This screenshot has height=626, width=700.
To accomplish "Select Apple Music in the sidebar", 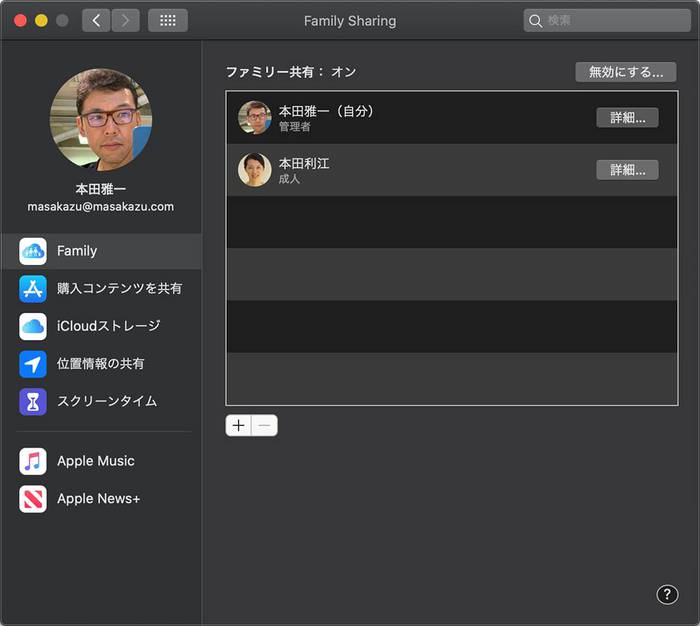I will pos(96,461).
